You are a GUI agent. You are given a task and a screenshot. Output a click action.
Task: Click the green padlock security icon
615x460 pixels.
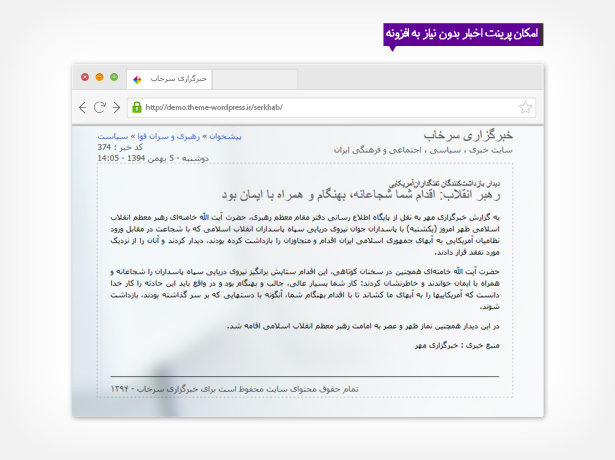pos(137,107)
